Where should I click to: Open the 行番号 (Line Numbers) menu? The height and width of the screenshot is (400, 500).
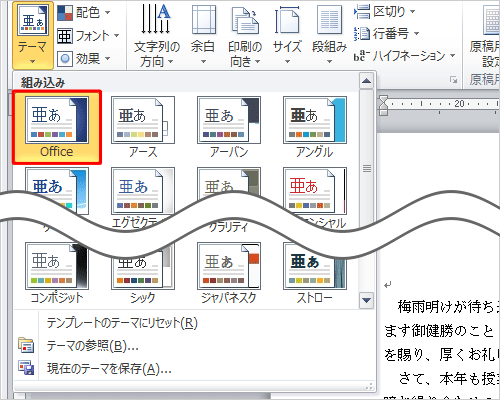pos(387,33)
